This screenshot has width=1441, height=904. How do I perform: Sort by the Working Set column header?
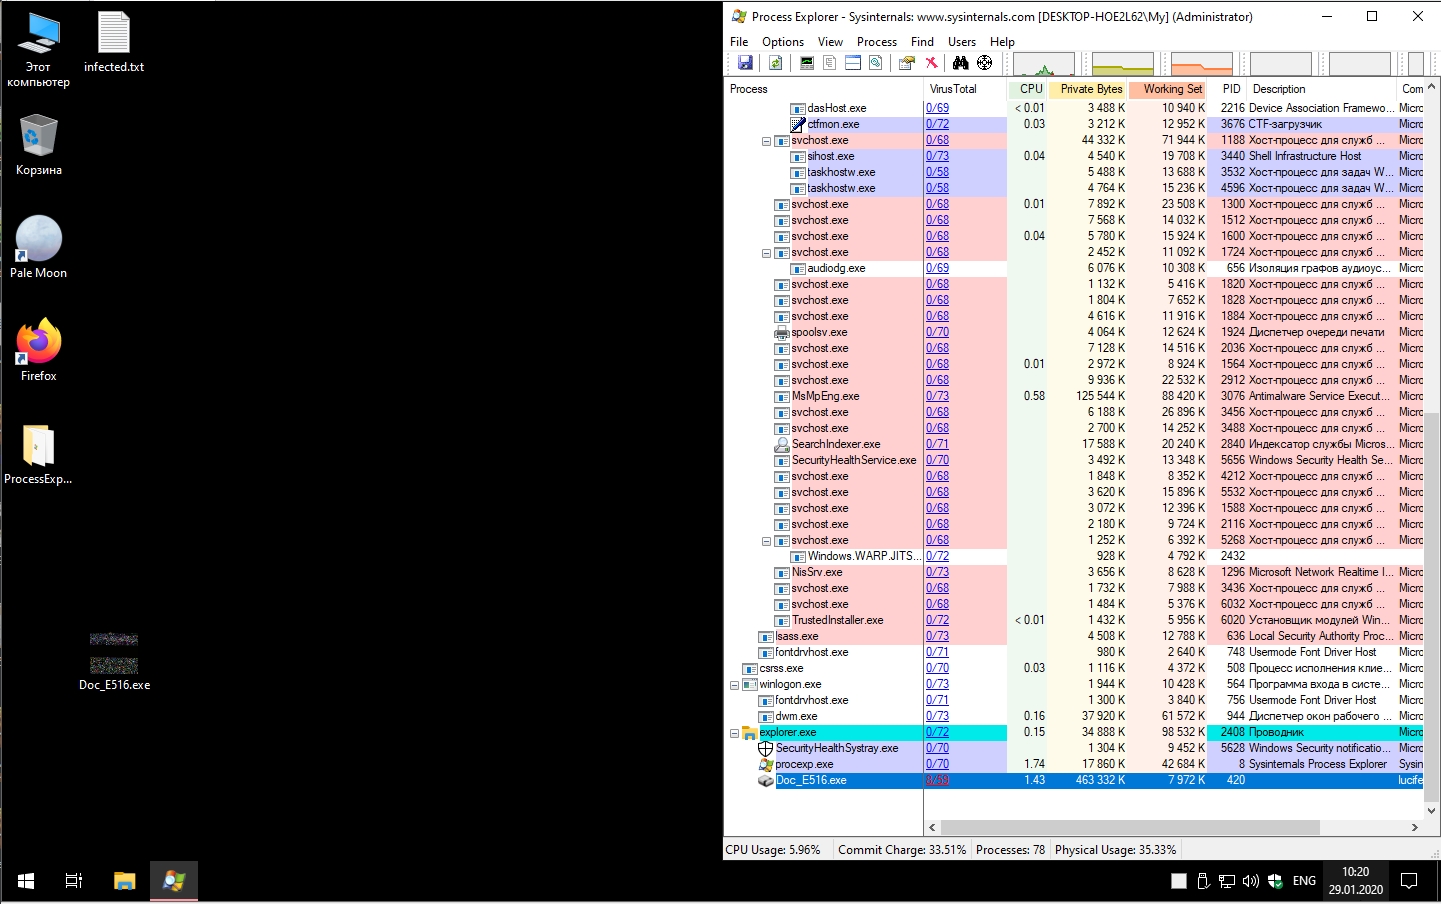[1169, 89]
